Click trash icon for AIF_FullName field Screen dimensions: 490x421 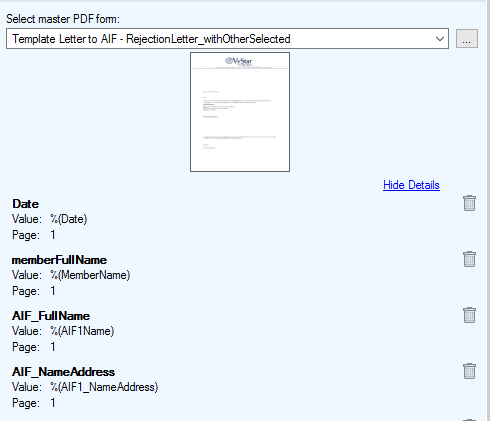(469, 315)
